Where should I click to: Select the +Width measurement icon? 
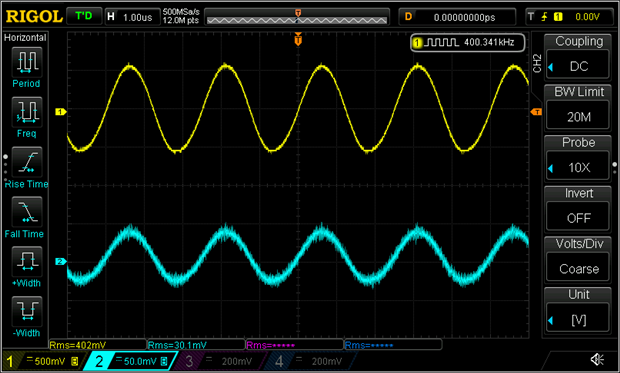pos(26,262)
